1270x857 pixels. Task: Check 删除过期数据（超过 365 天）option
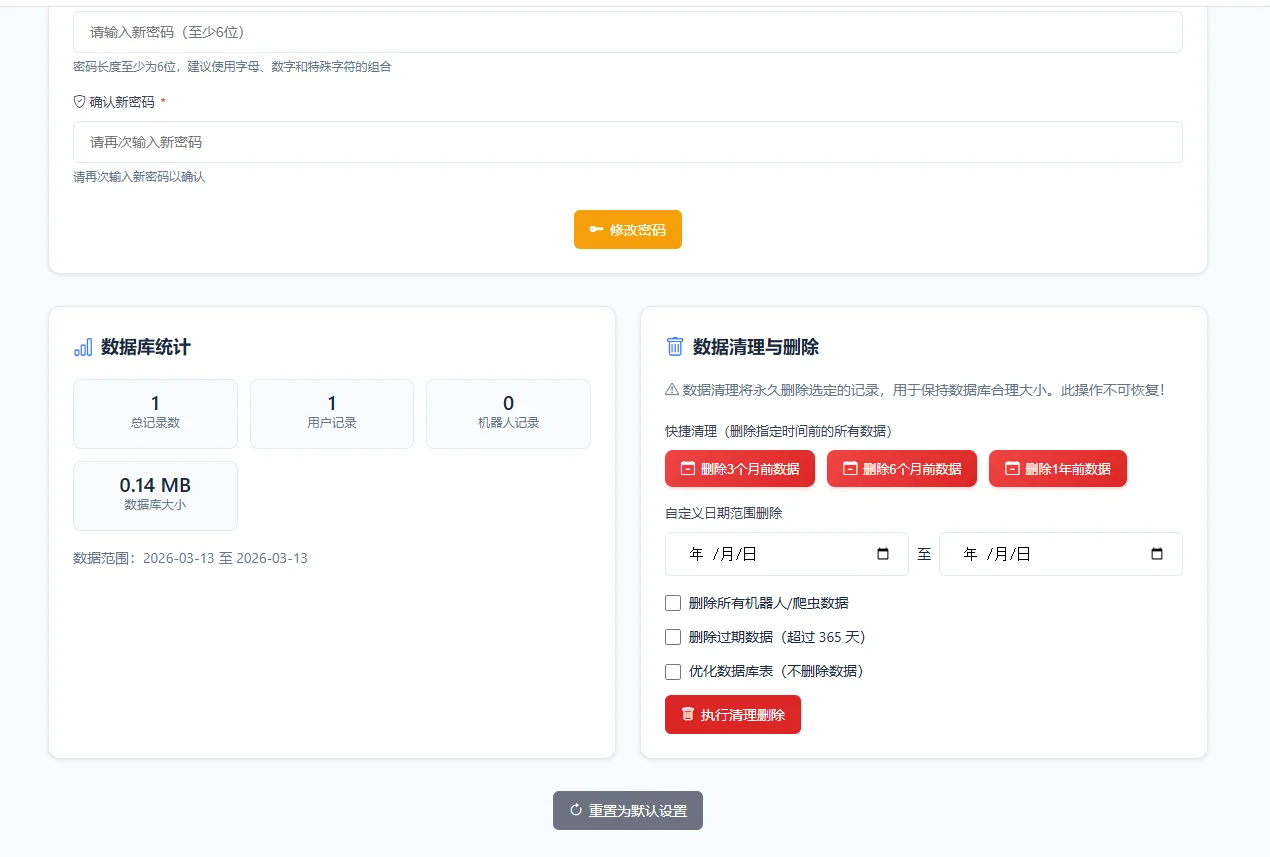click(x=673, y=637)
